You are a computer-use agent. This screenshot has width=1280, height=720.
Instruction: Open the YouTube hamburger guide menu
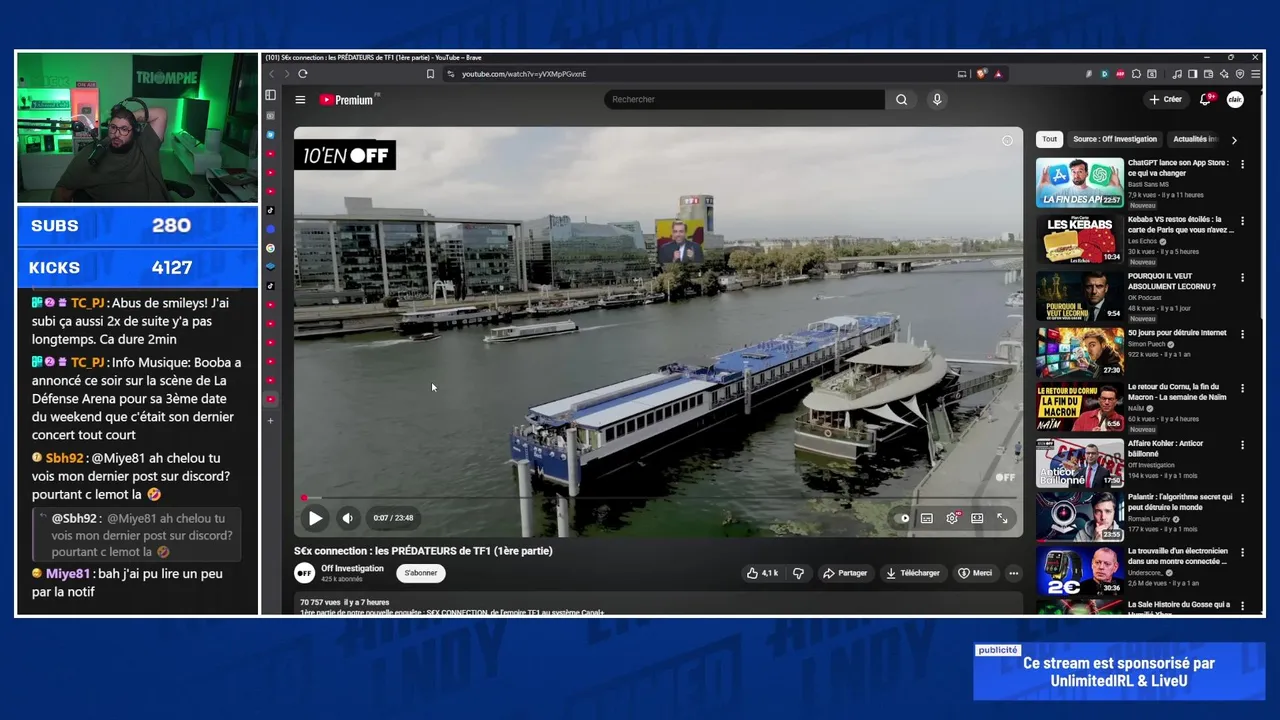coord(300,99)
